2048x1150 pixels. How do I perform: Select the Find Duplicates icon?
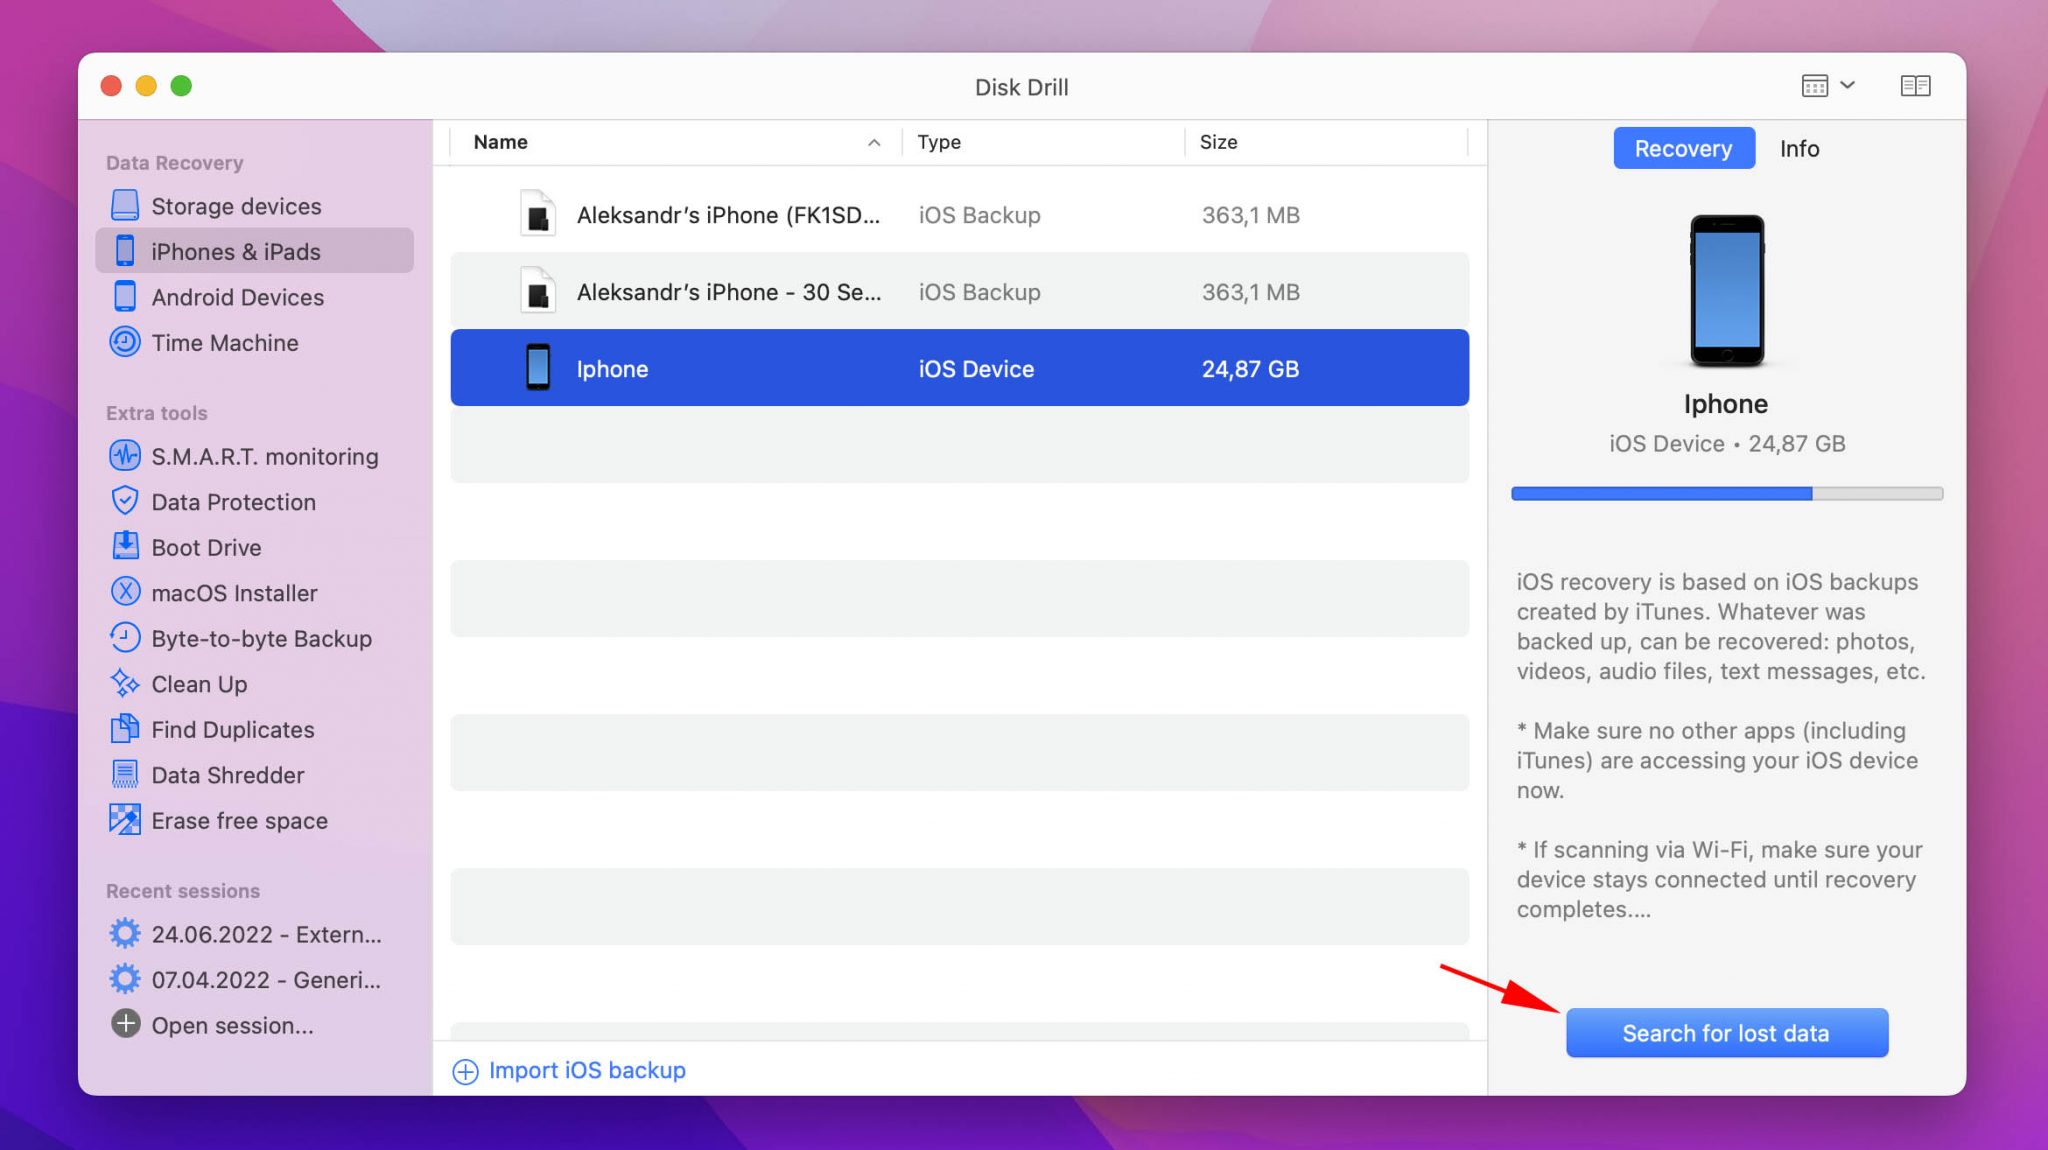tap(124, 728)
